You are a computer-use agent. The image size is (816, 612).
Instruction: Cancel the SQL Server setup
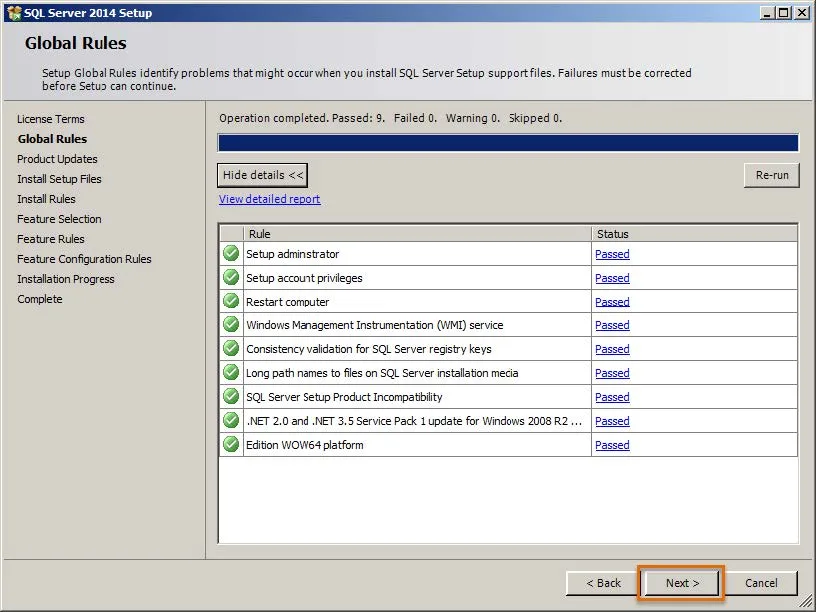[x=761, y=583]
